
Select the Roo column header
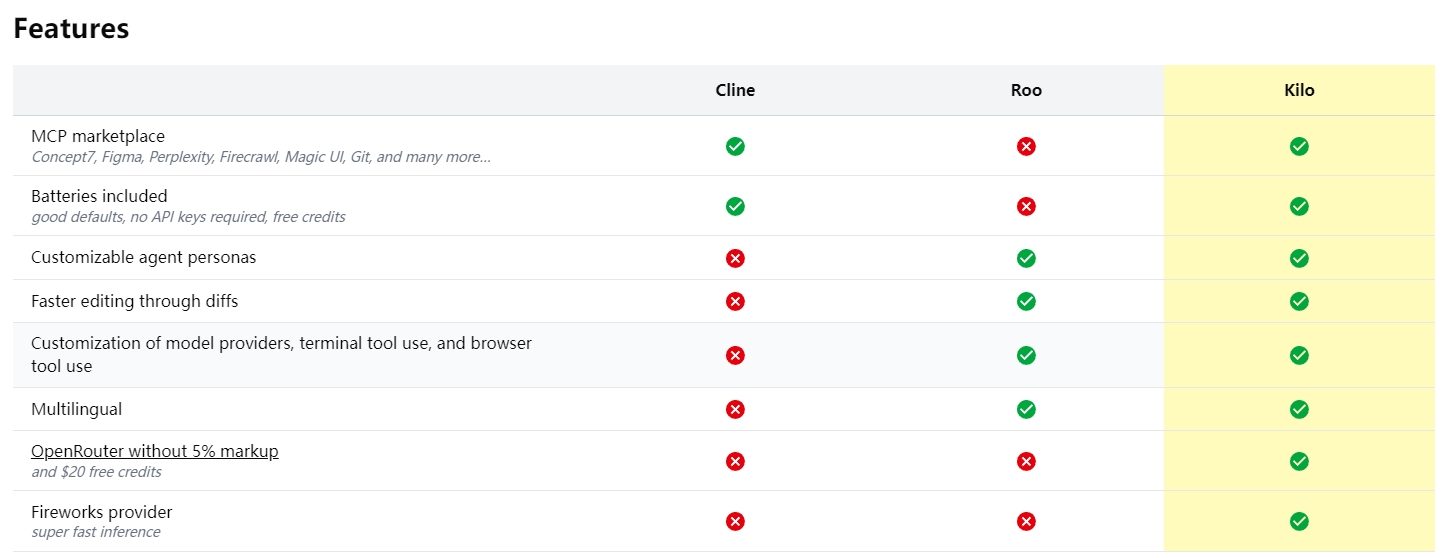[x=1026, y=90]
